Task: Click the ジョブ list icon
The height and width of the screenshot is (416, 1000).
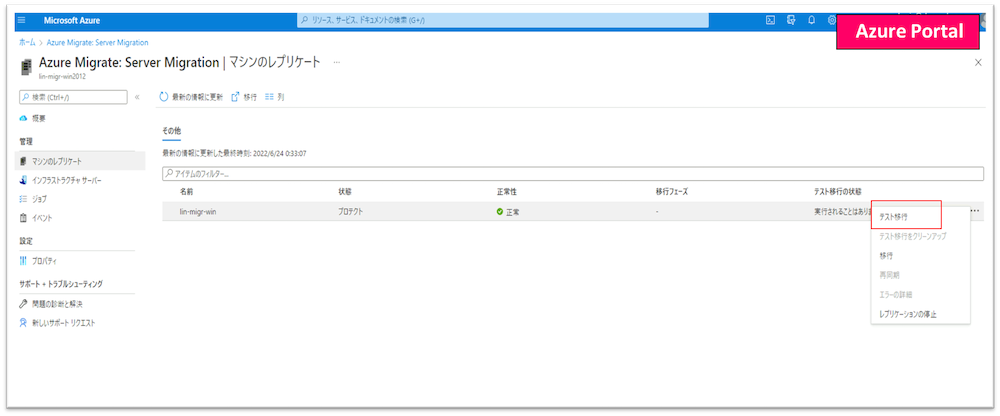Action: pos(24,199)
